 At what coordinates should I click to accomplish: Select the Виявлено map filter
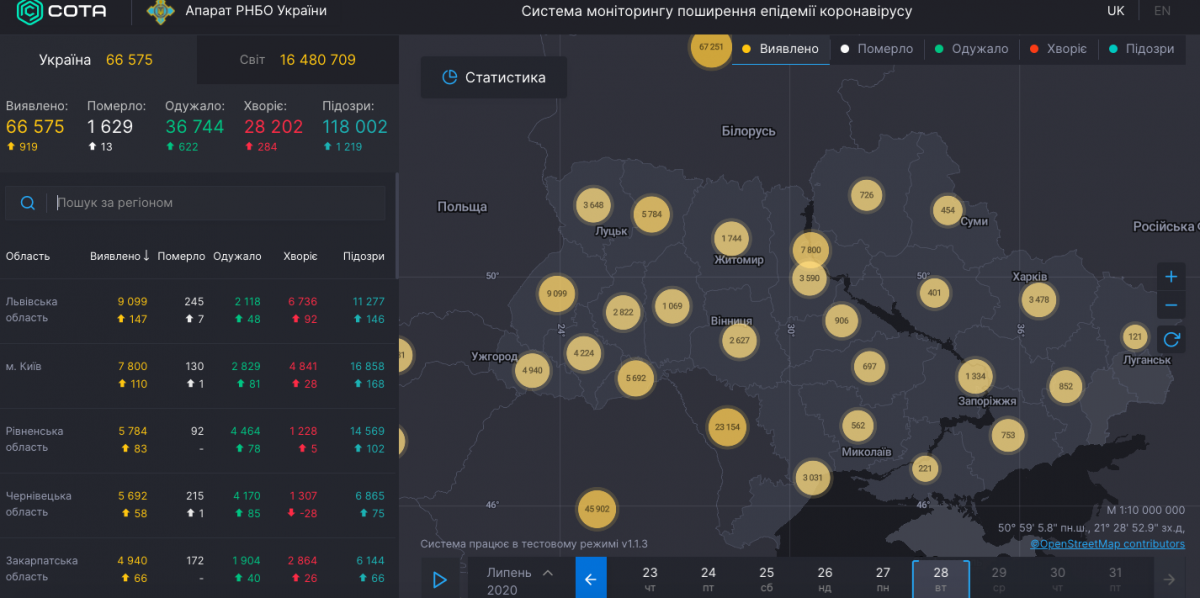point(780,49)
